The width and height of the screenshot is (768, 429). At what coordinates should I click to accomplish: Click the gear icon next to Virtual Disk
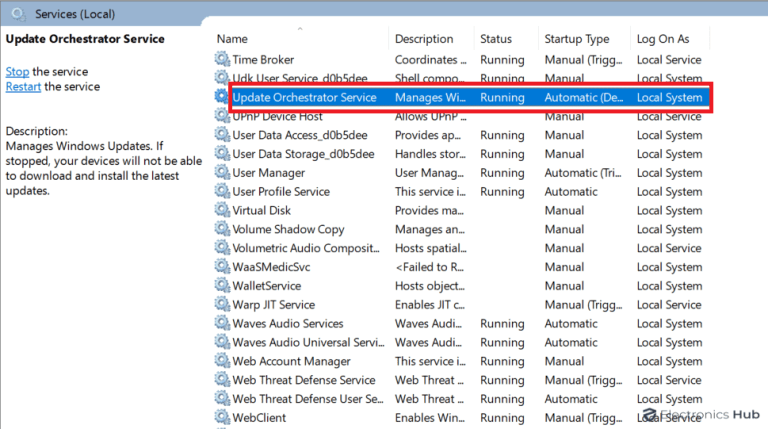[x=222, y=211]
